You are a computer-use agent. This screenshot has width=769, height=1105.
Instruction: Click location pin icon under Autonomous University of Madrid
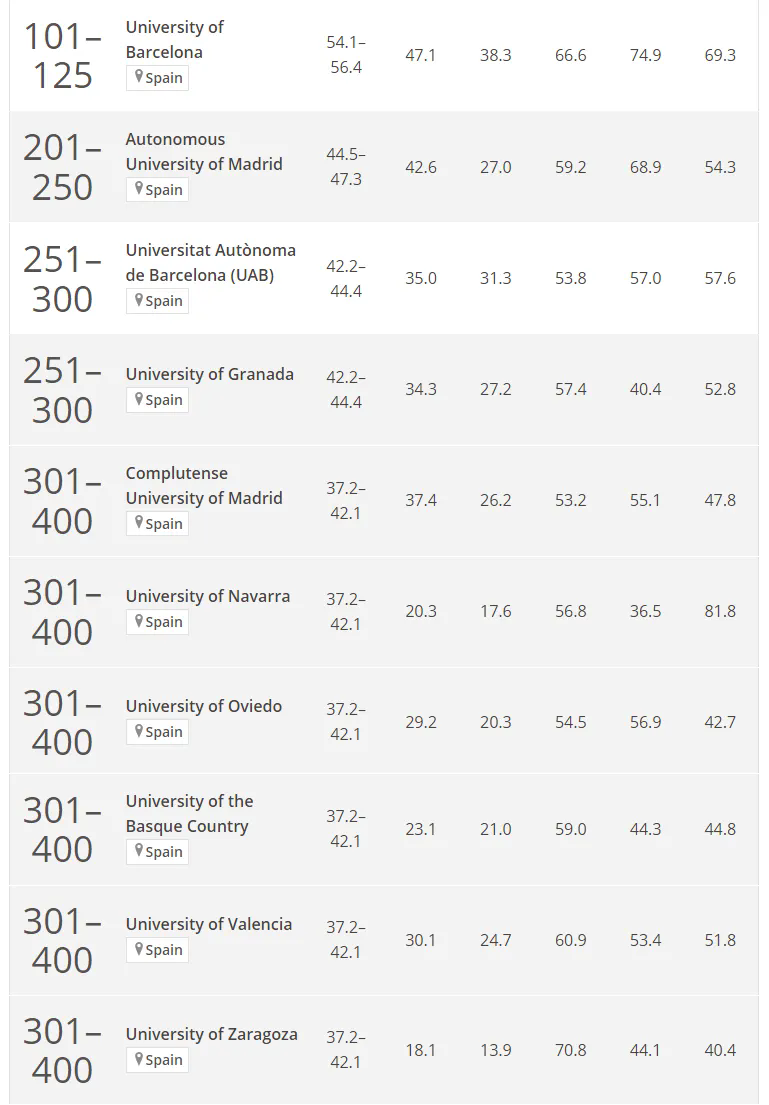[x=139, y=189]
